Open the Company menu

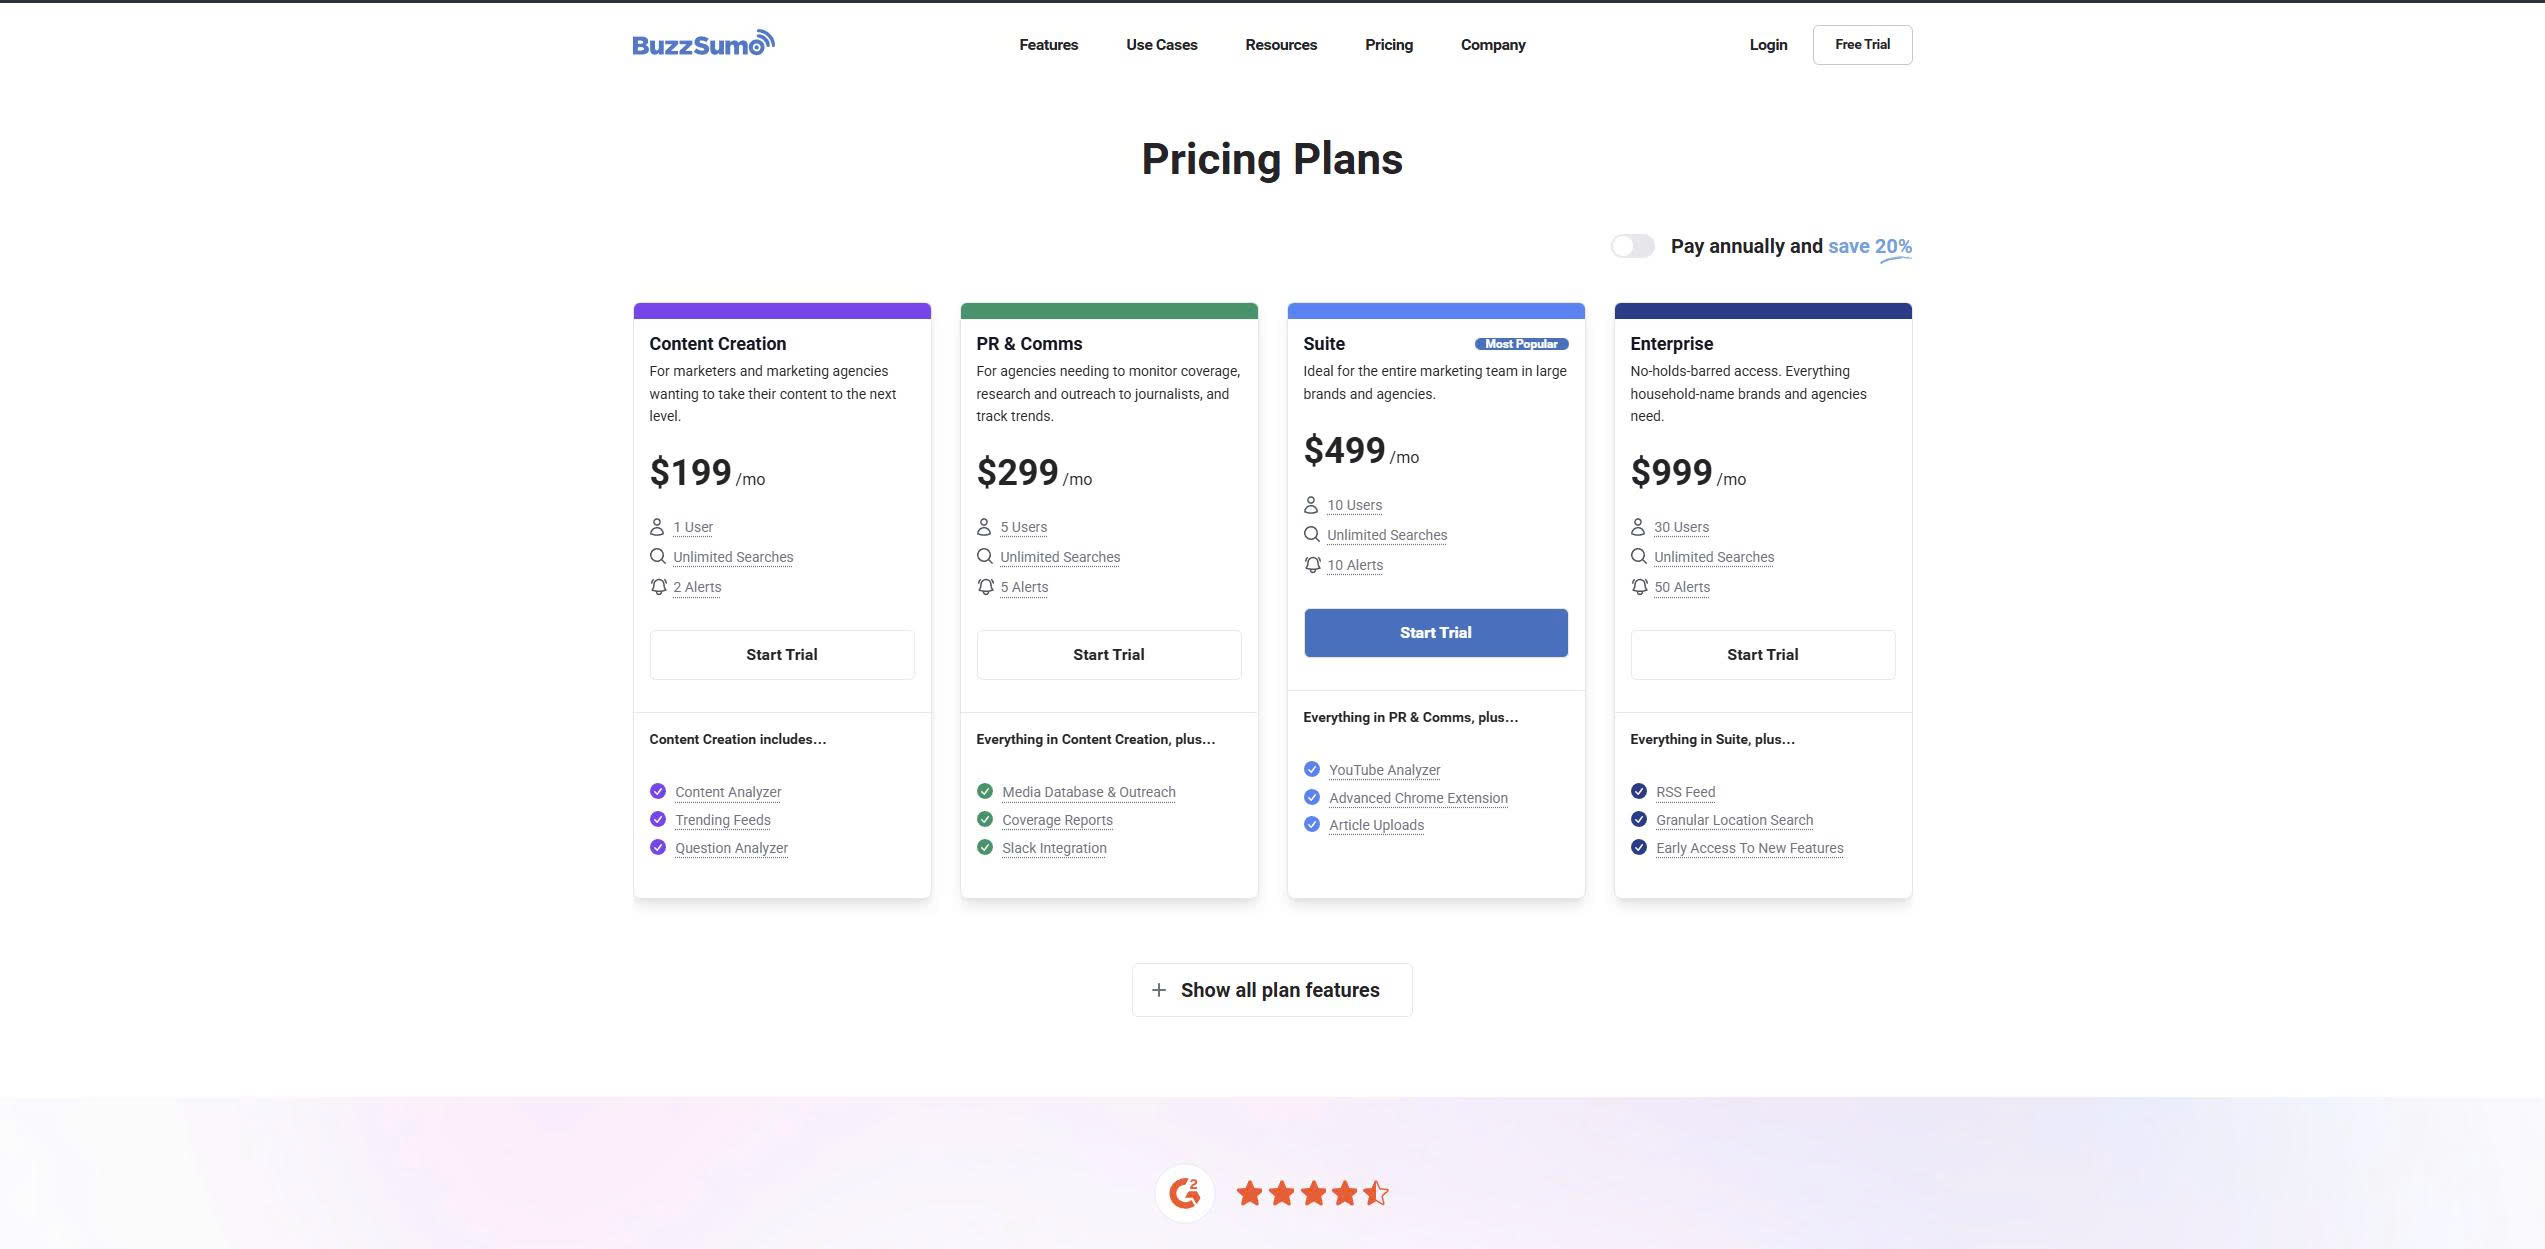coord(1493,45)
